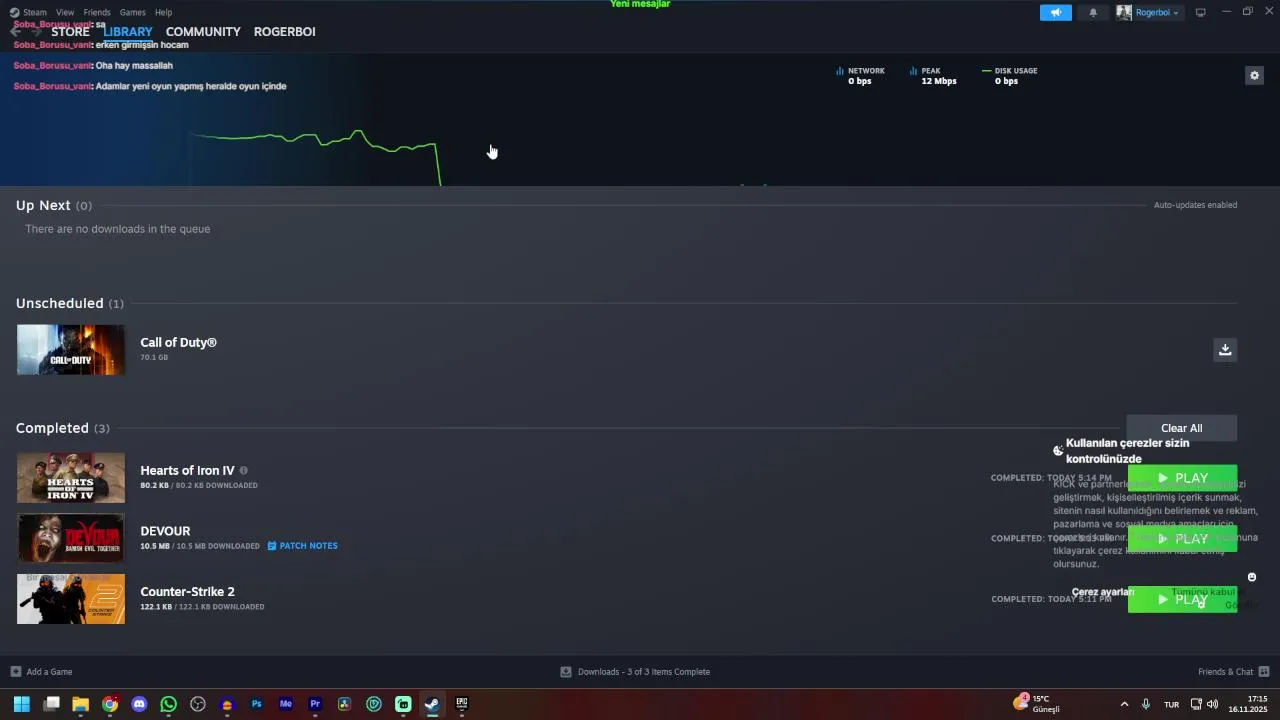Go to the LIBRARY tab
Viewport: 1280px width, 720px height.
pos(128,31)
